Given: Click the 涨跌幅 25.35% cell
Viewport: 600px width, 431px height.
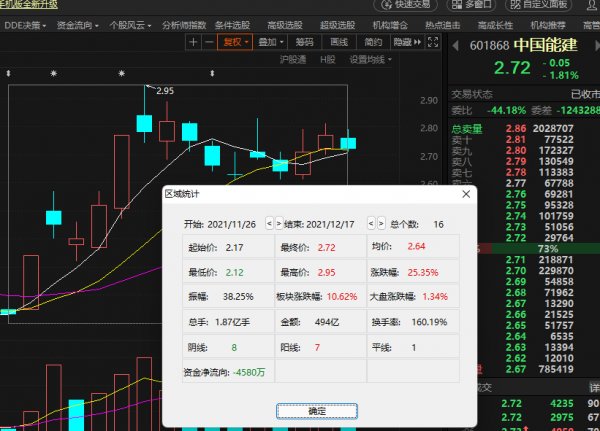Looking at the screenshot, I should (413, 272).
